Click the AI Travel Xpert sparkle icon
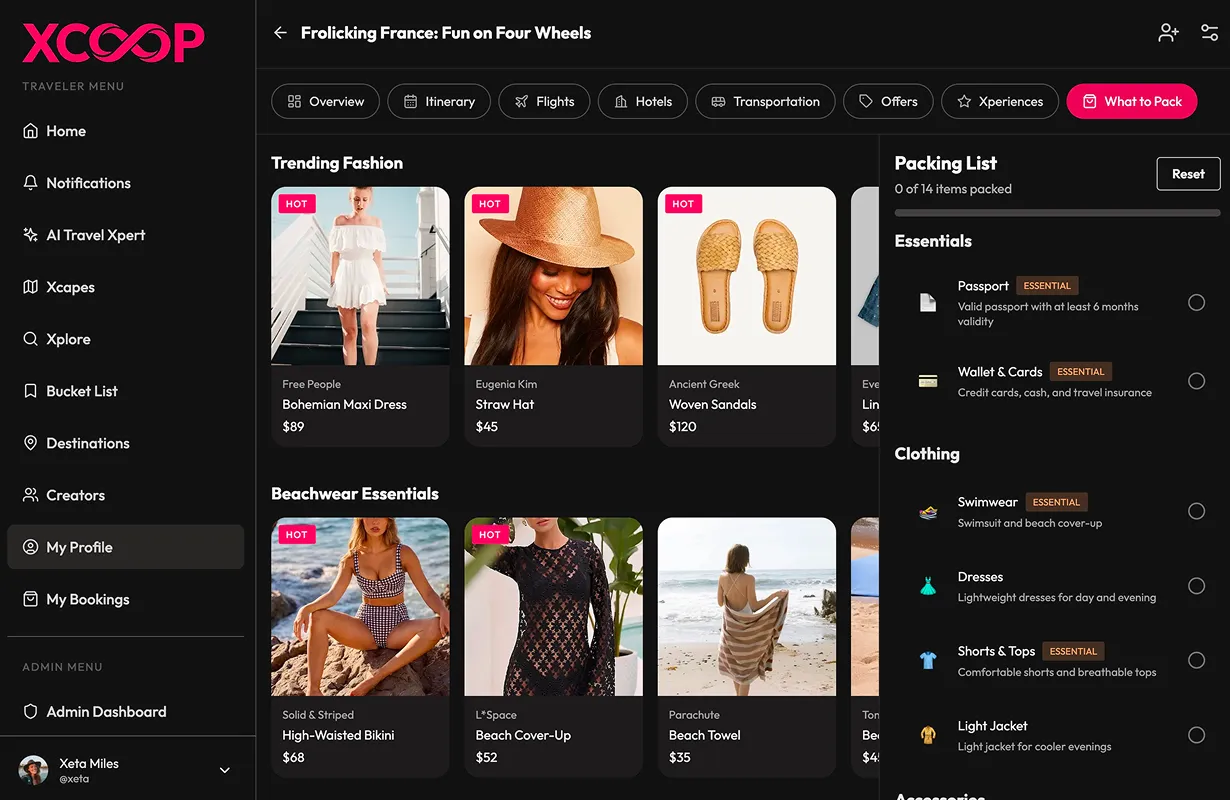 pyautogui.click(x=30, y=235)
